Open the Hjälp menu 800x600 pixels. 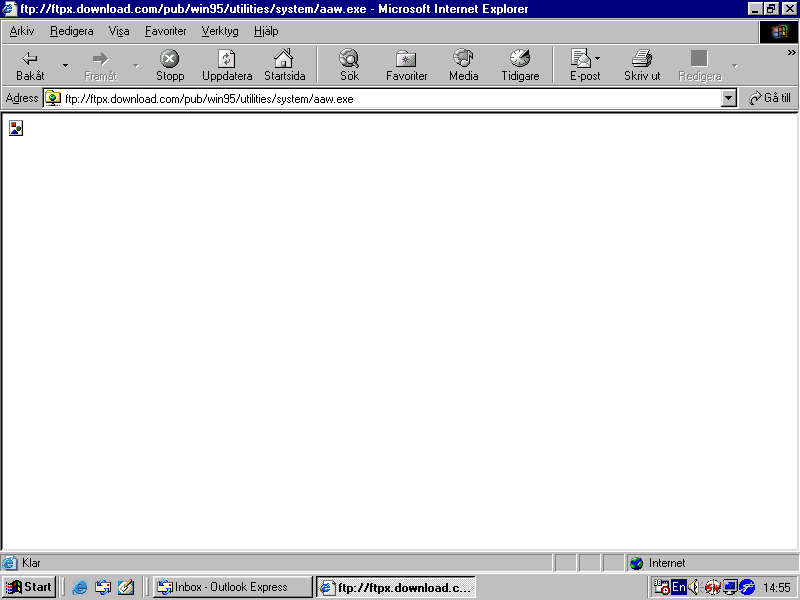tap(266, 32)
